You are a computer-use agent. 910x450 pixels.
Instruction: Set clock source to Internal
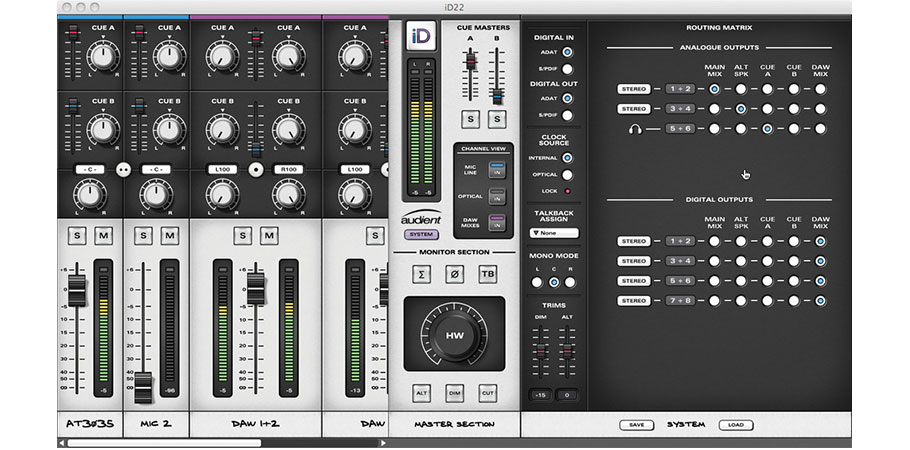567,157
